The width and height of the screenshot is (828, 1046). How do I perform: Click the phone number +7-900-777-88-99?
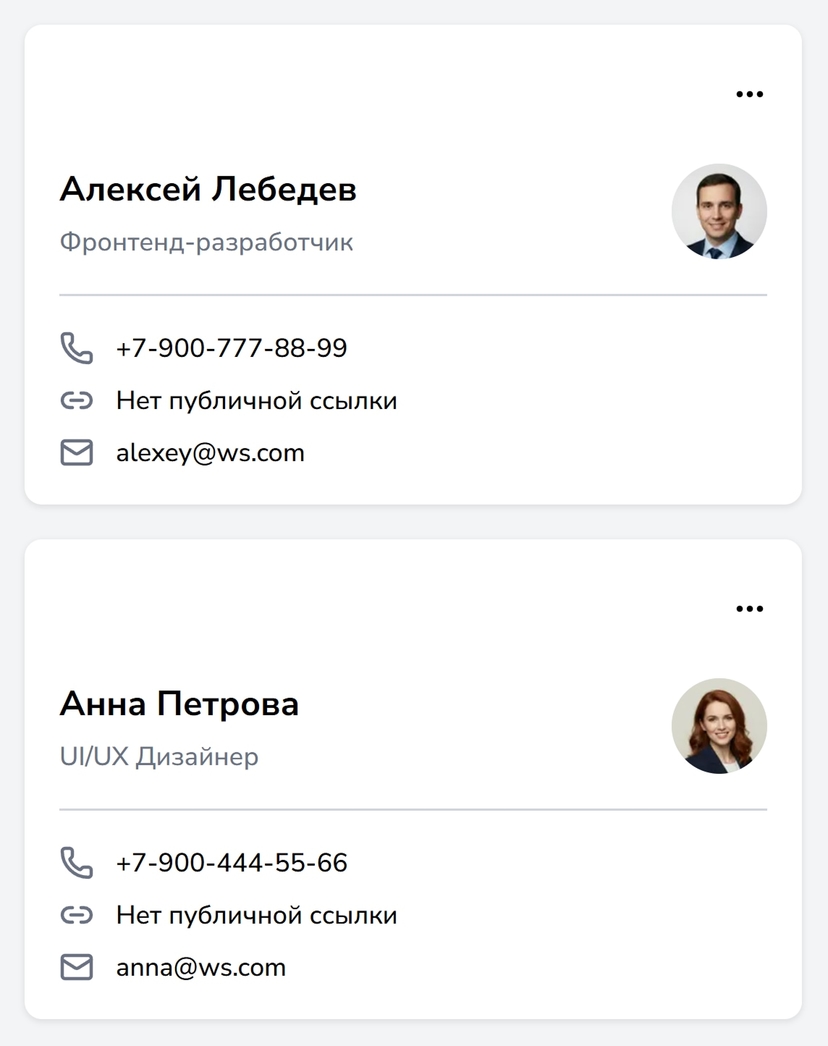(232, 348)
